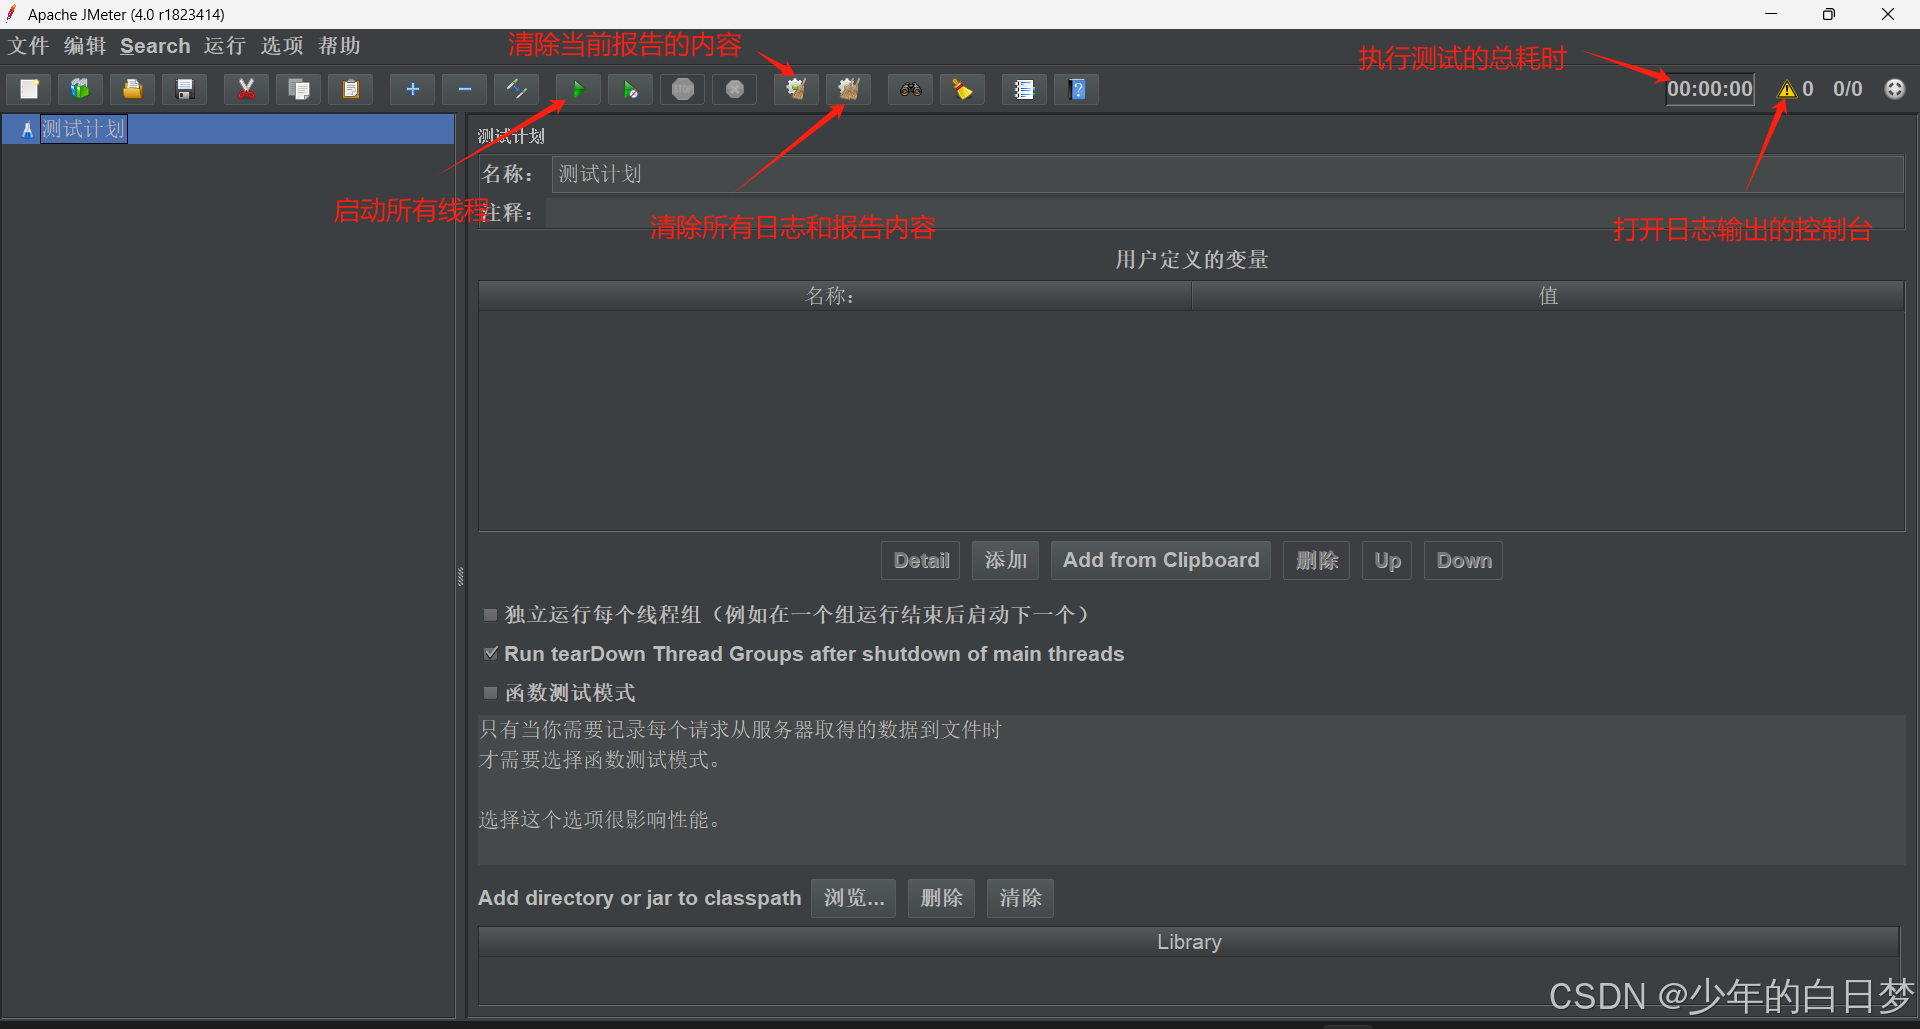Click the Up button
This screenshot has width=1920, height=1029.
point(1387,561)
